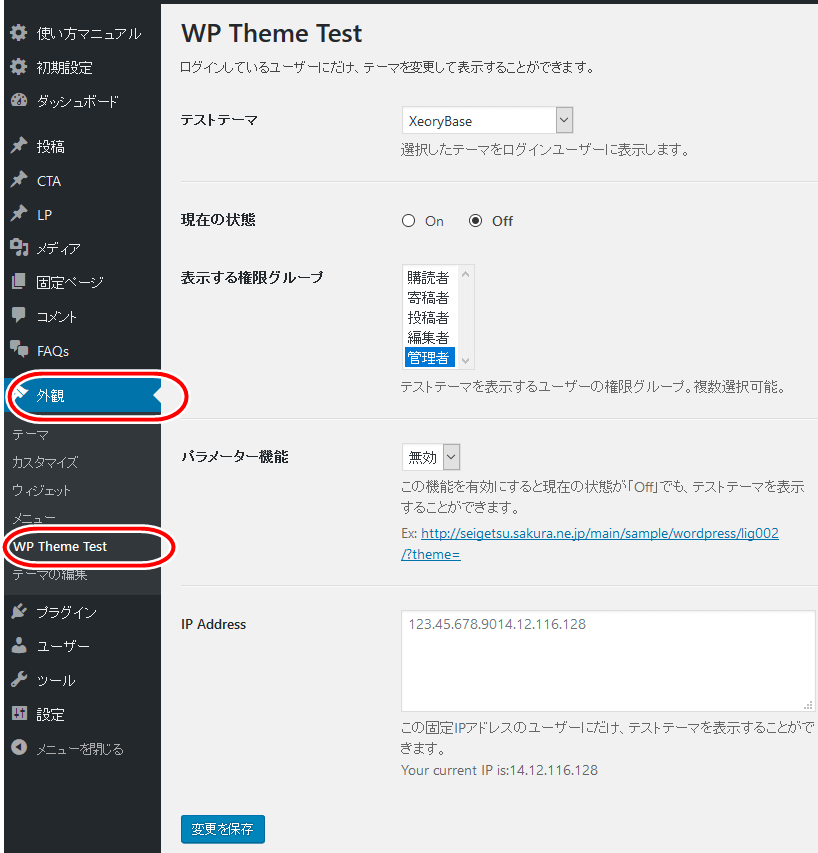This screenshot has width=818, height=853.
Task: Click the FAQs chat icon
Action: [x=19, y=349]
